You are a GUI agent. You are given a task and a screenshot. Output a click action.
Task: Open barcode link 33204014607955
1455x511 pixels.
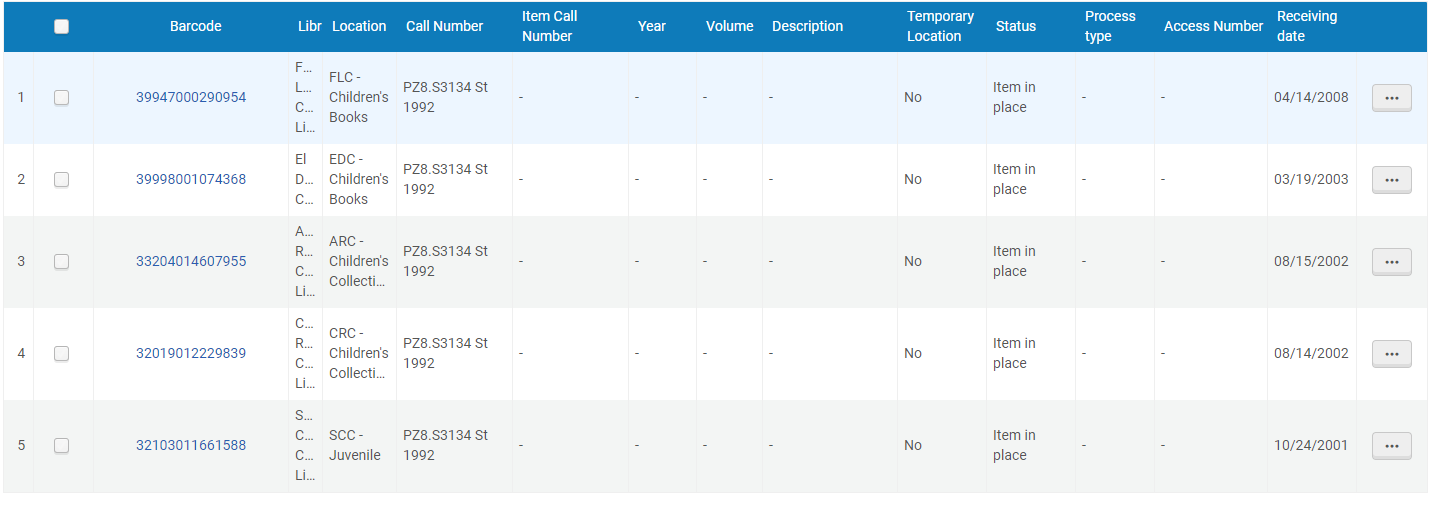191,262
